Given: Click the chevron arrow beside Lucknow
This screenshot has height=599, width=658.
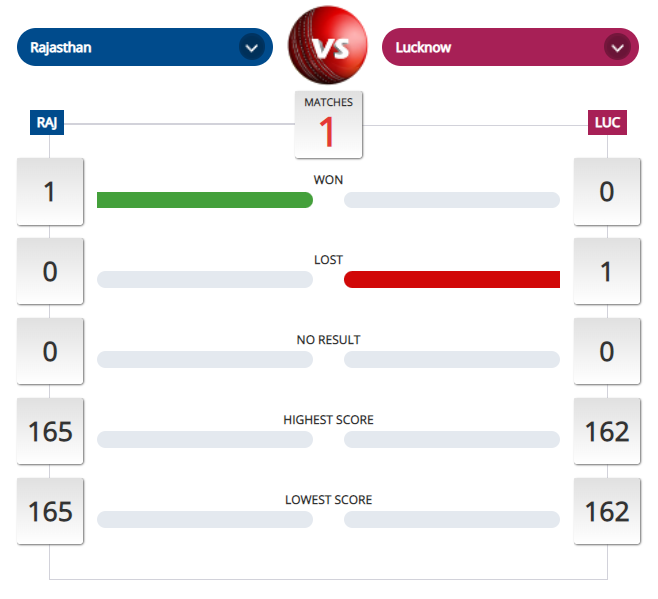Looking at the screenshot, I should point(617,47).
